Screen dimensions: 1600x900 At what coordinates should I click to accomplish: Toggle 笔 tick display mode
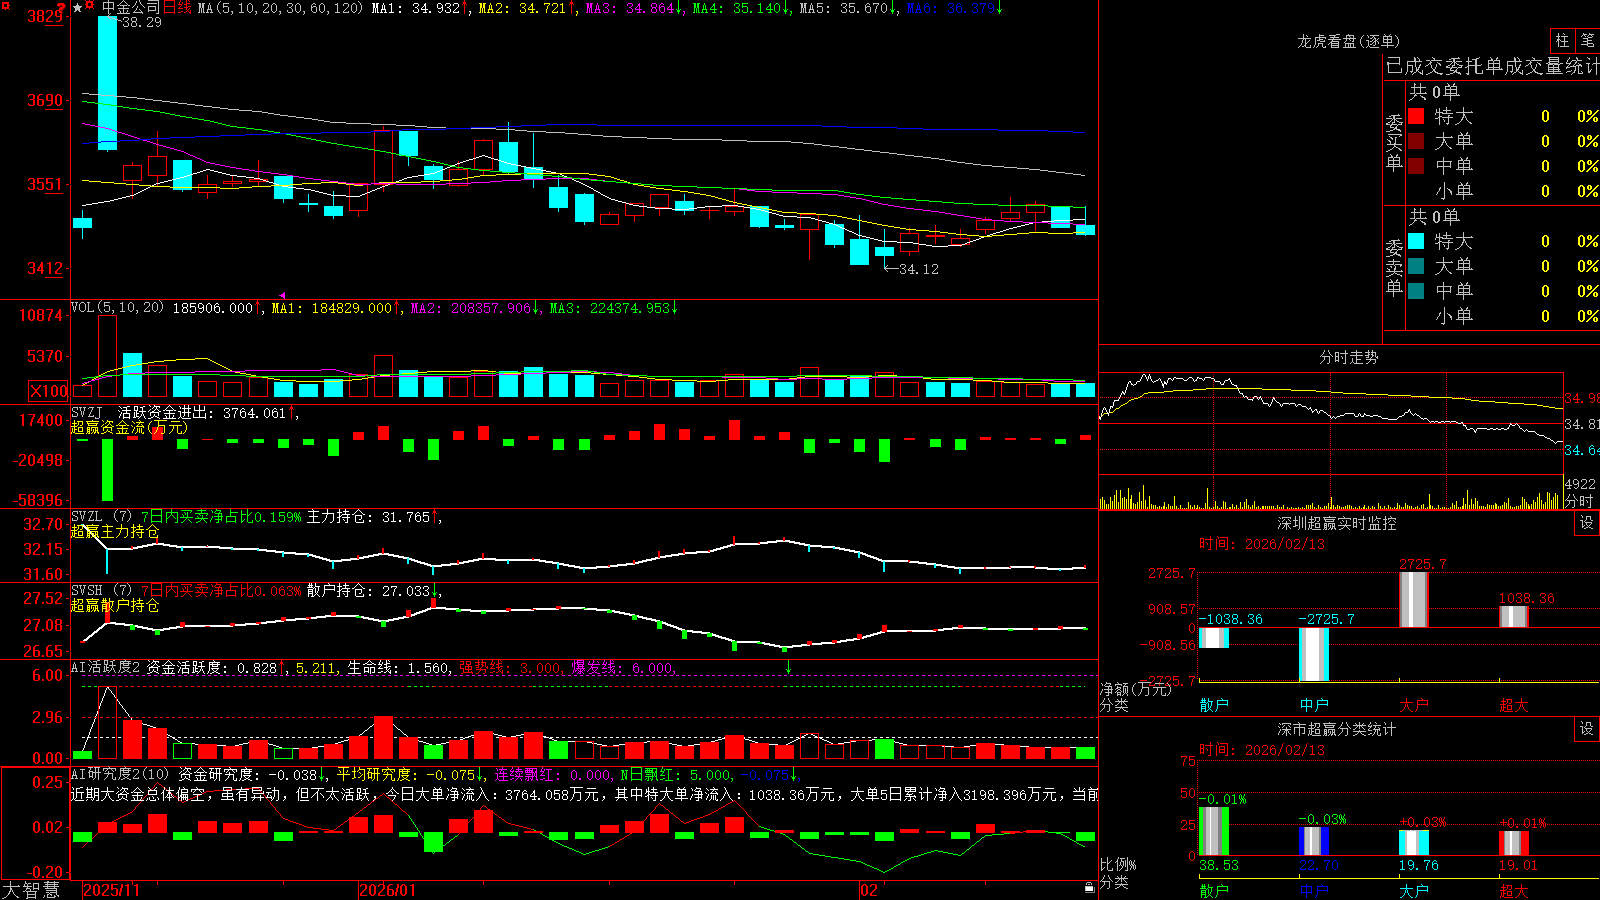(x=1588, y=40)
